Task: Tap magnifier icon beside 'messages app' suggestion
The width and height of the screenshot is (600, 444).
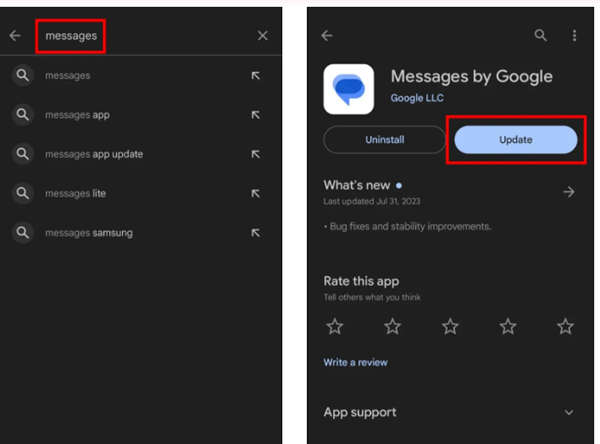Action: pos(23,114)
